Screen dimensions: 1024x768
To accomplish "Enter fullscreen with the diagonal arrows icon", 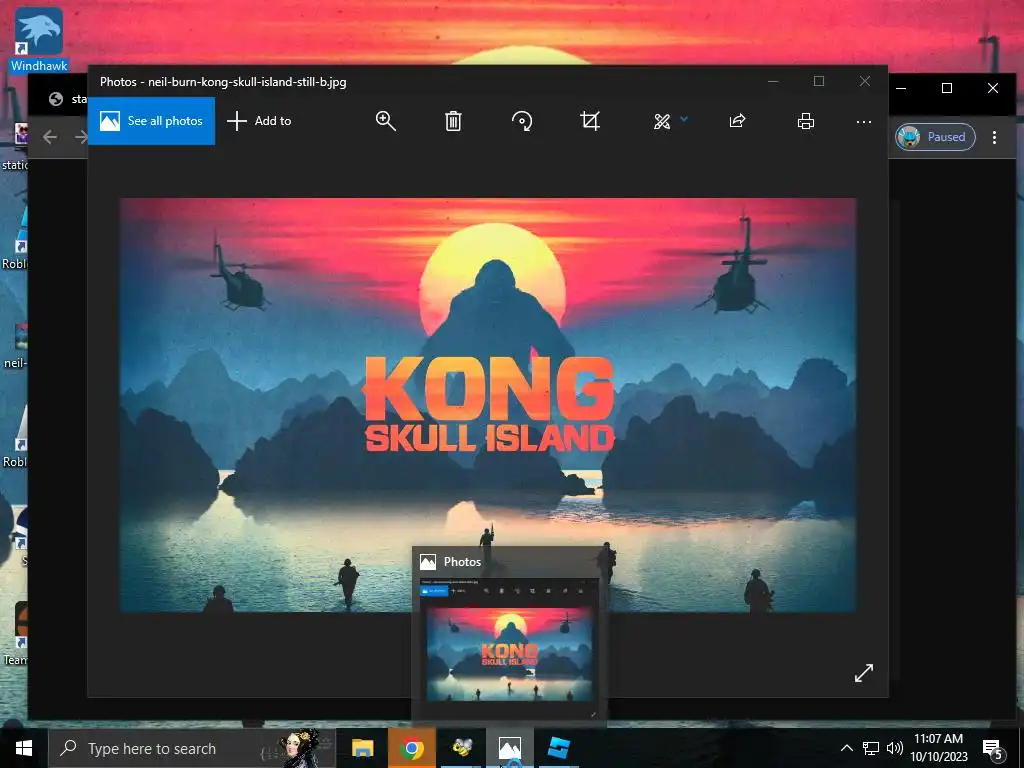I will click(863, 673).
